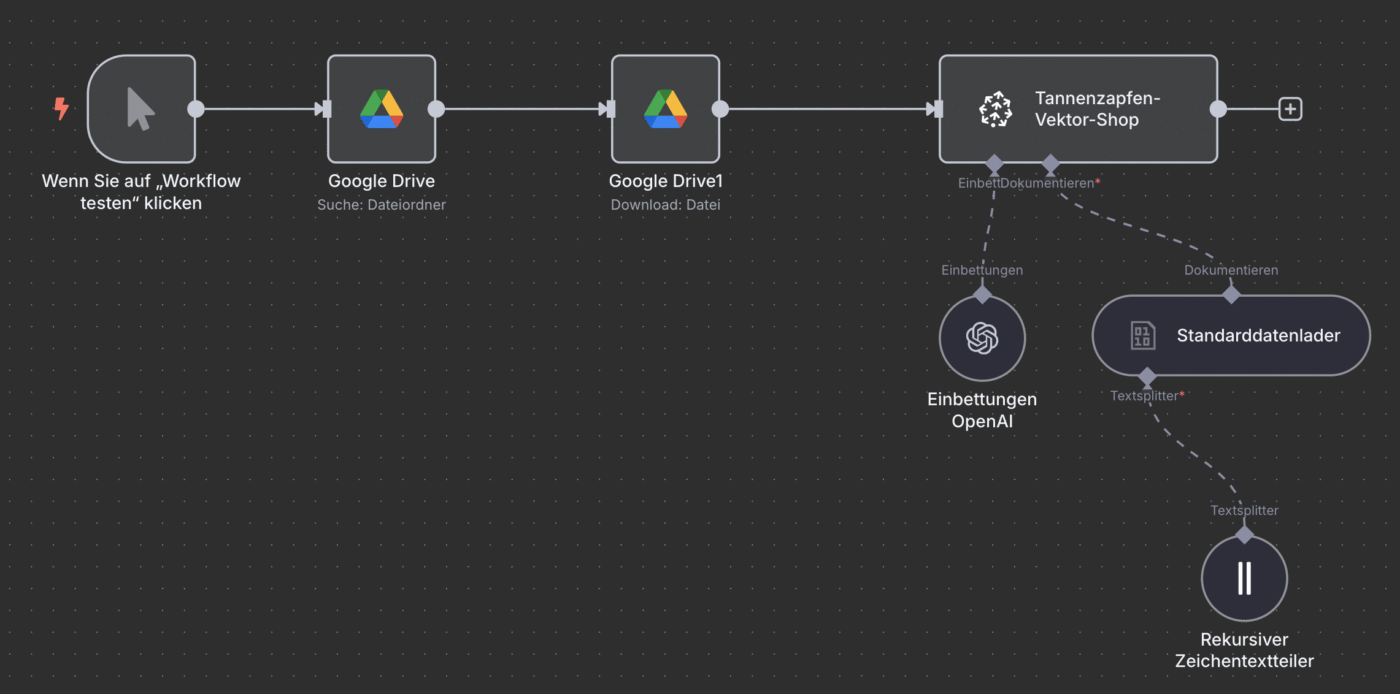Click the Tannenzapfen vector store icon
Screen dimensions: 1400x694
(x=995, y=109)
